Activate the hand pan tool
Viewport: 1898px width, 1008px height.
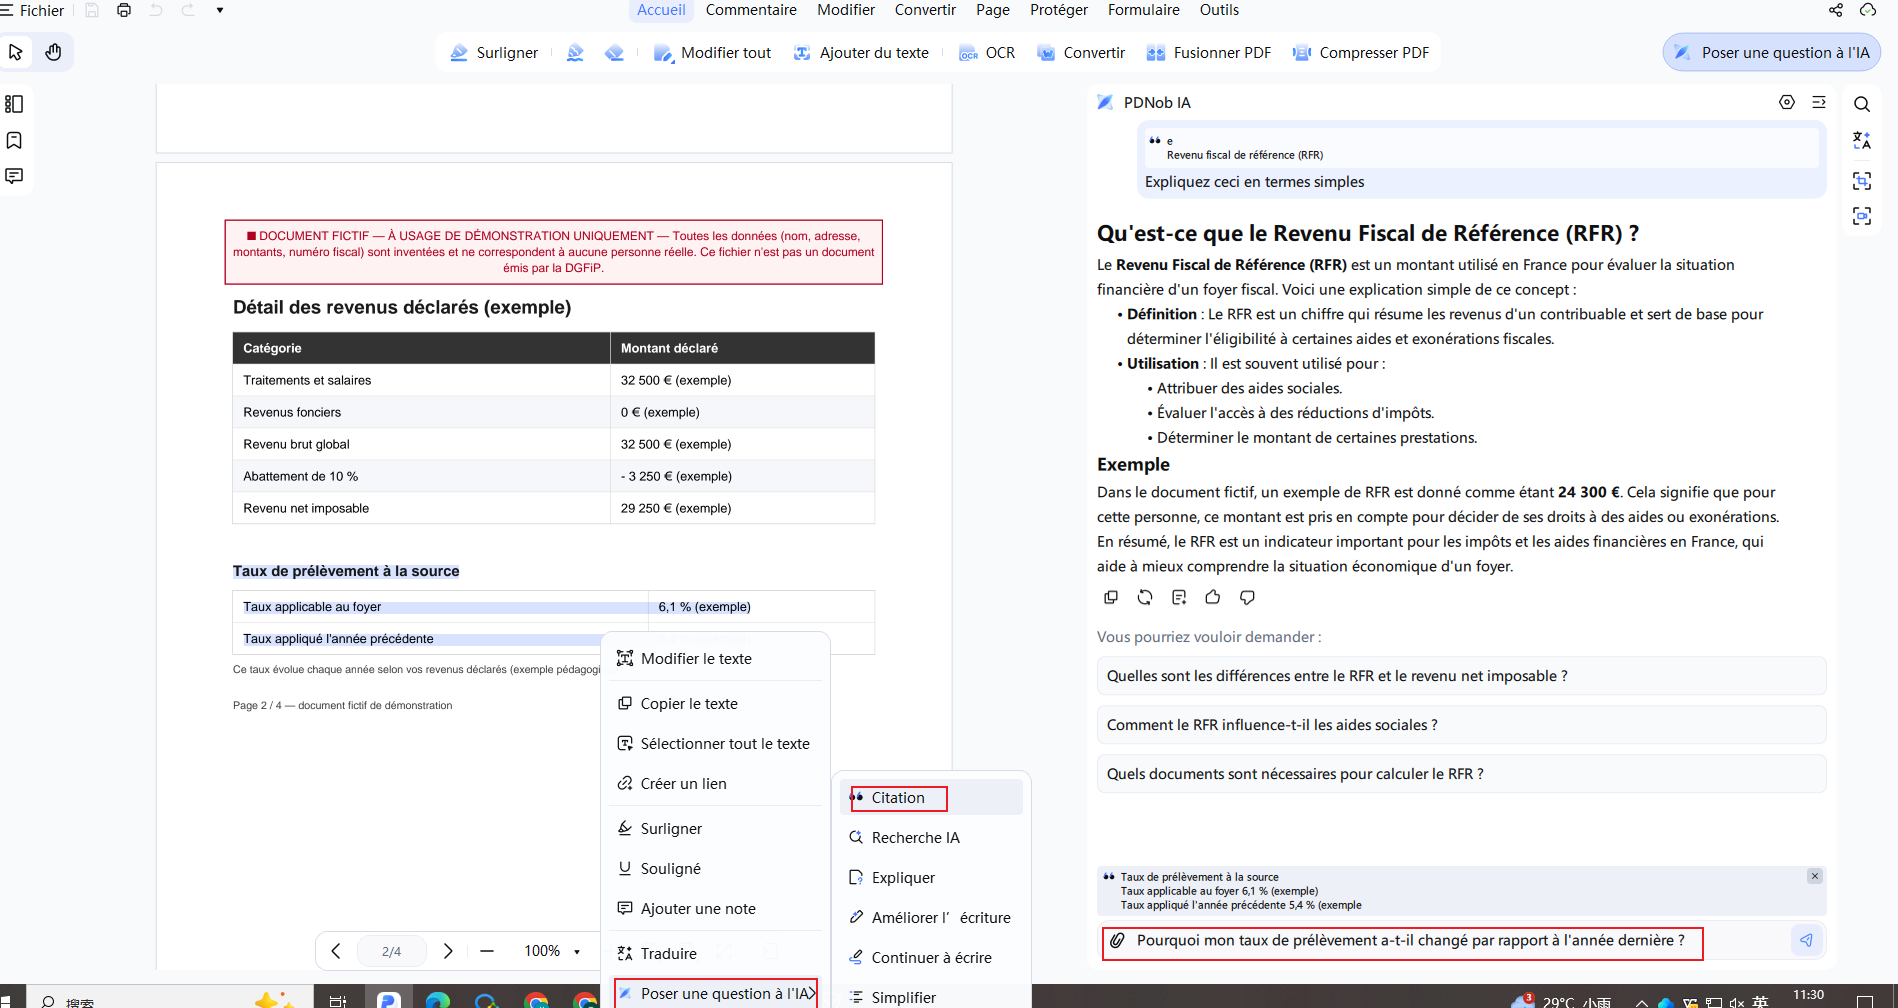tap(54, 52)
